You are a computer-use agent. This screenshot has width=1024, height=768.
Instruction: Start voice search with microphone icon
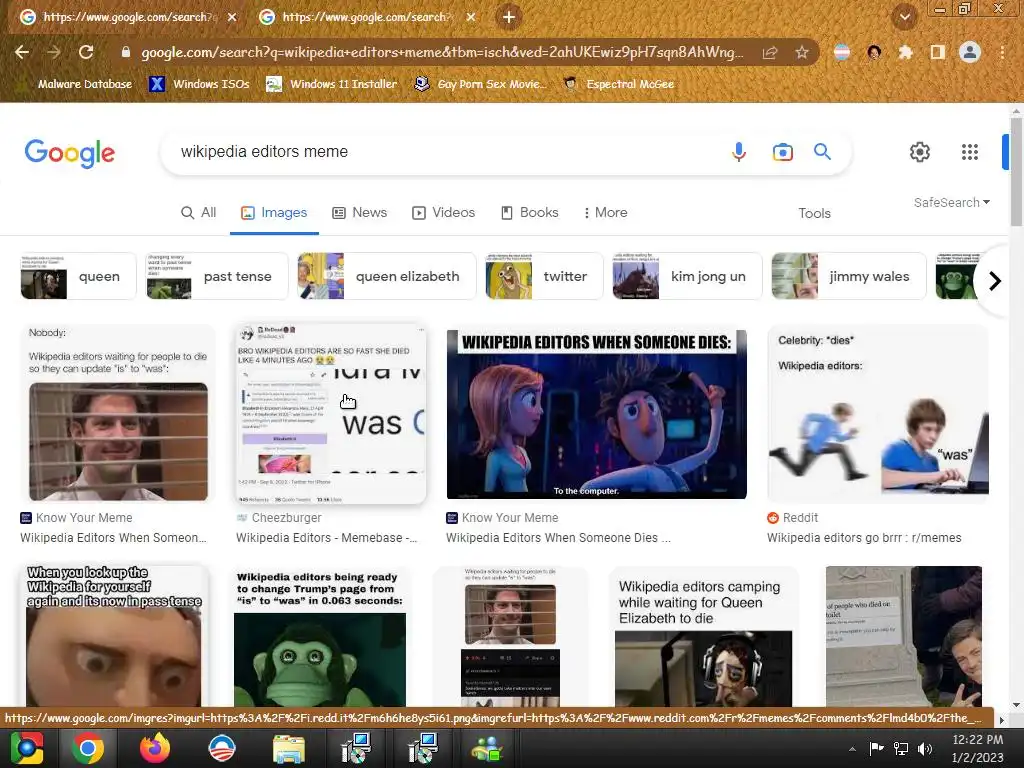739,152
